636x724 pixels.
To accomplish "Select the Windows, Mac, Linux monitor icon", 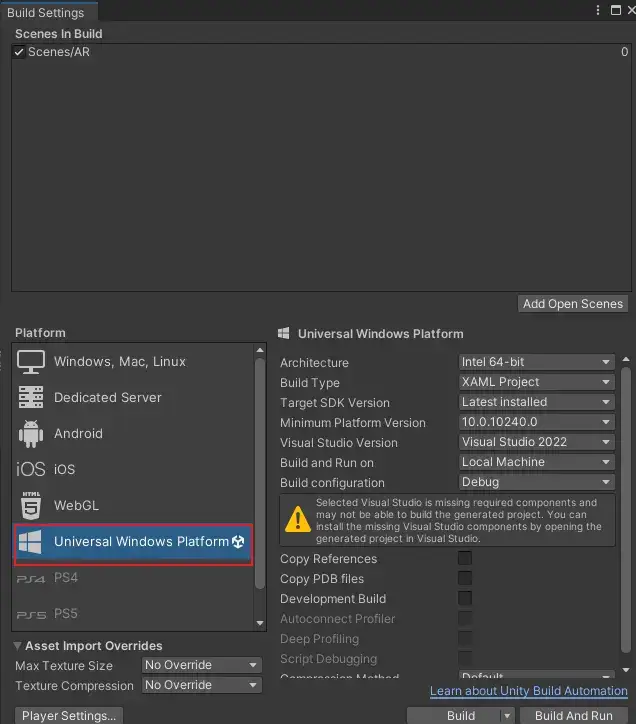I will [31, 361].
